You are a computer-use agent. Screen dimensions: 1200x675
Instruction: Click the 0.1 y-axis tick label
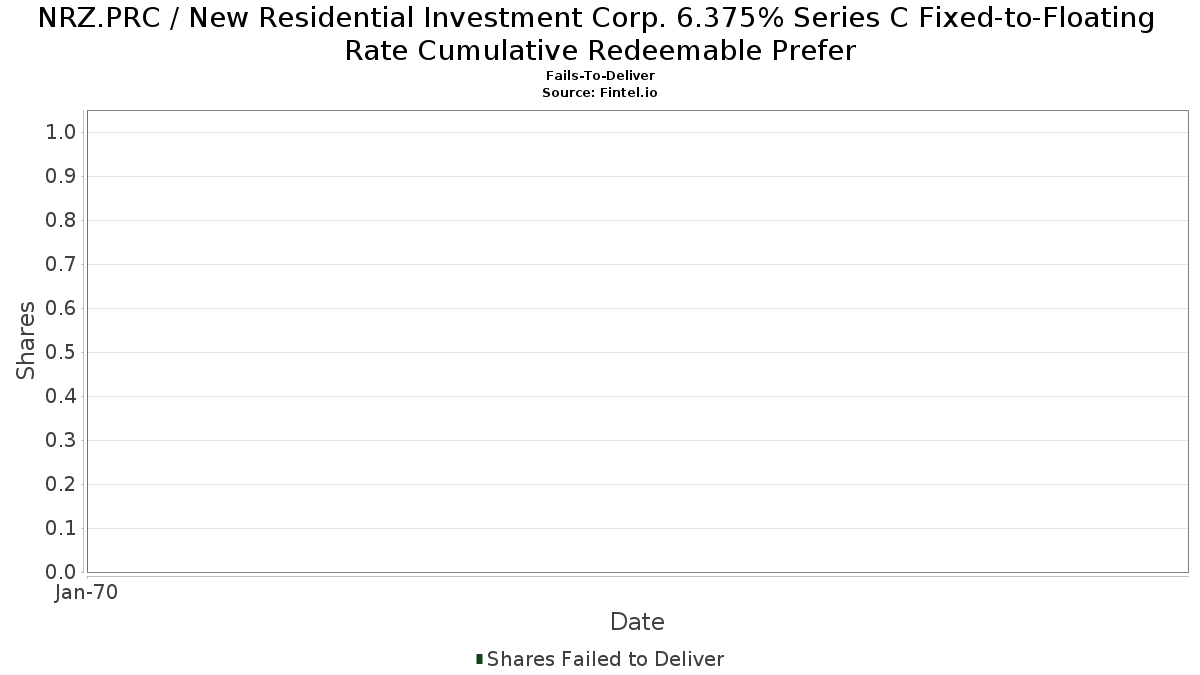point(61,528)
